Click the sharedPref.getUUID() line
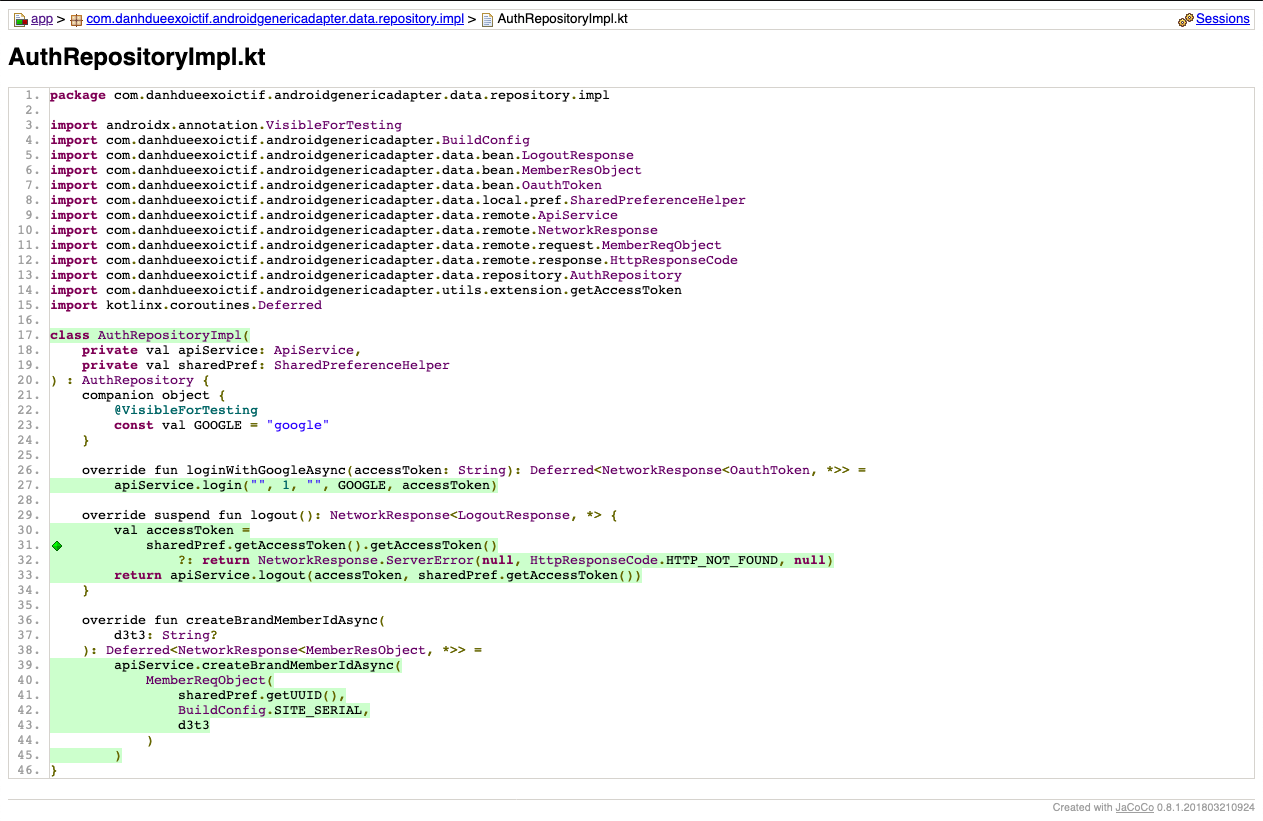1263x821 pixels. tap(262, 696)
